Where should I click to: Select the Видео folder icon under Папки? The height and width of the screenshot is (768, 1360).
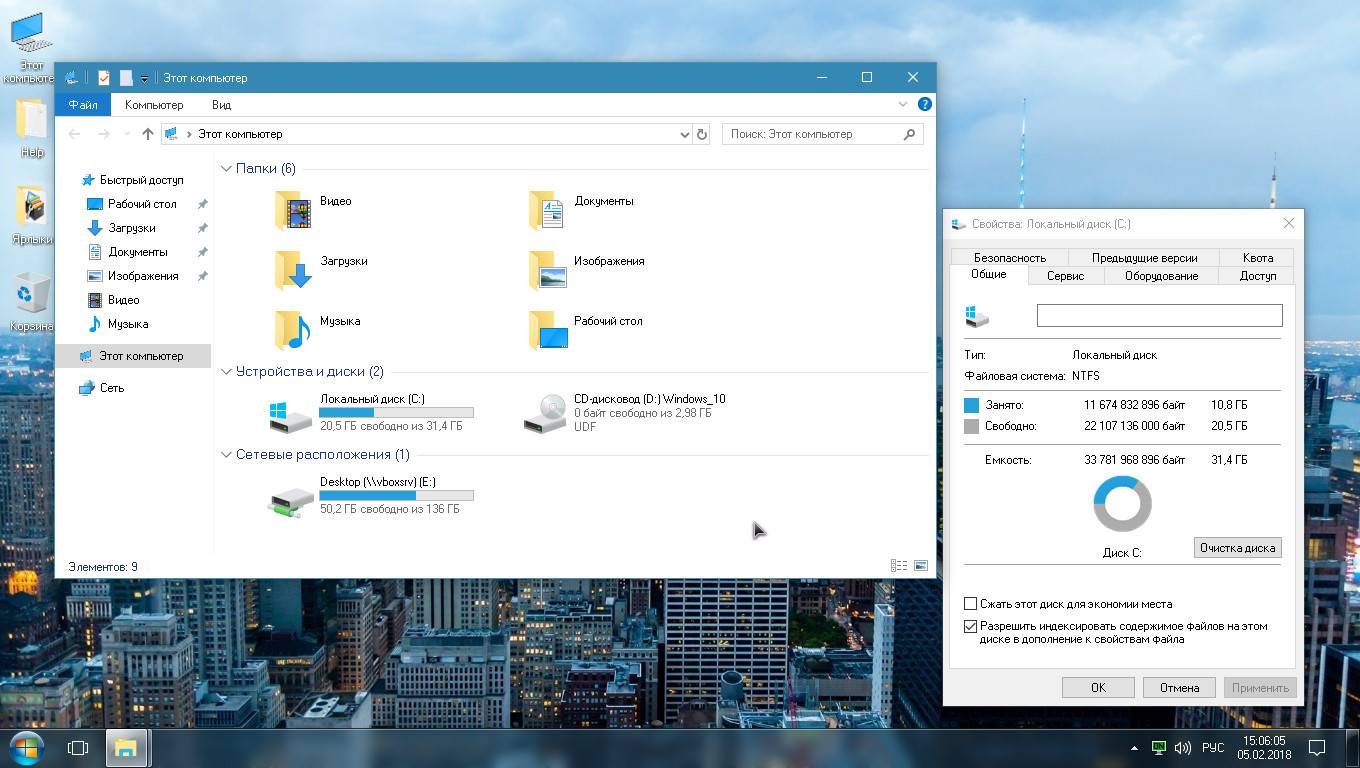[x=294, y=210]
